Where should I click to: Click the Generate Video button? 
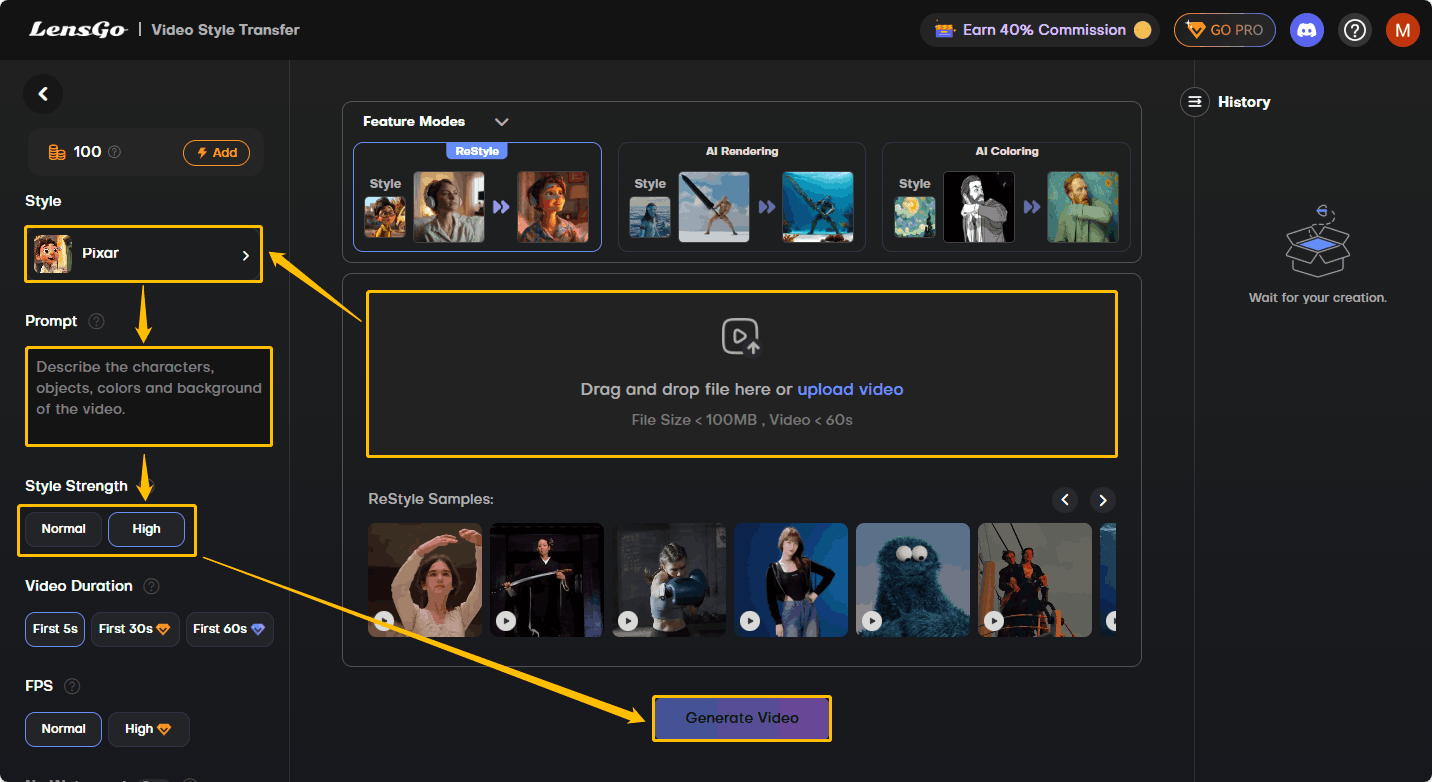pyautogui.click(x=742, y=718)
